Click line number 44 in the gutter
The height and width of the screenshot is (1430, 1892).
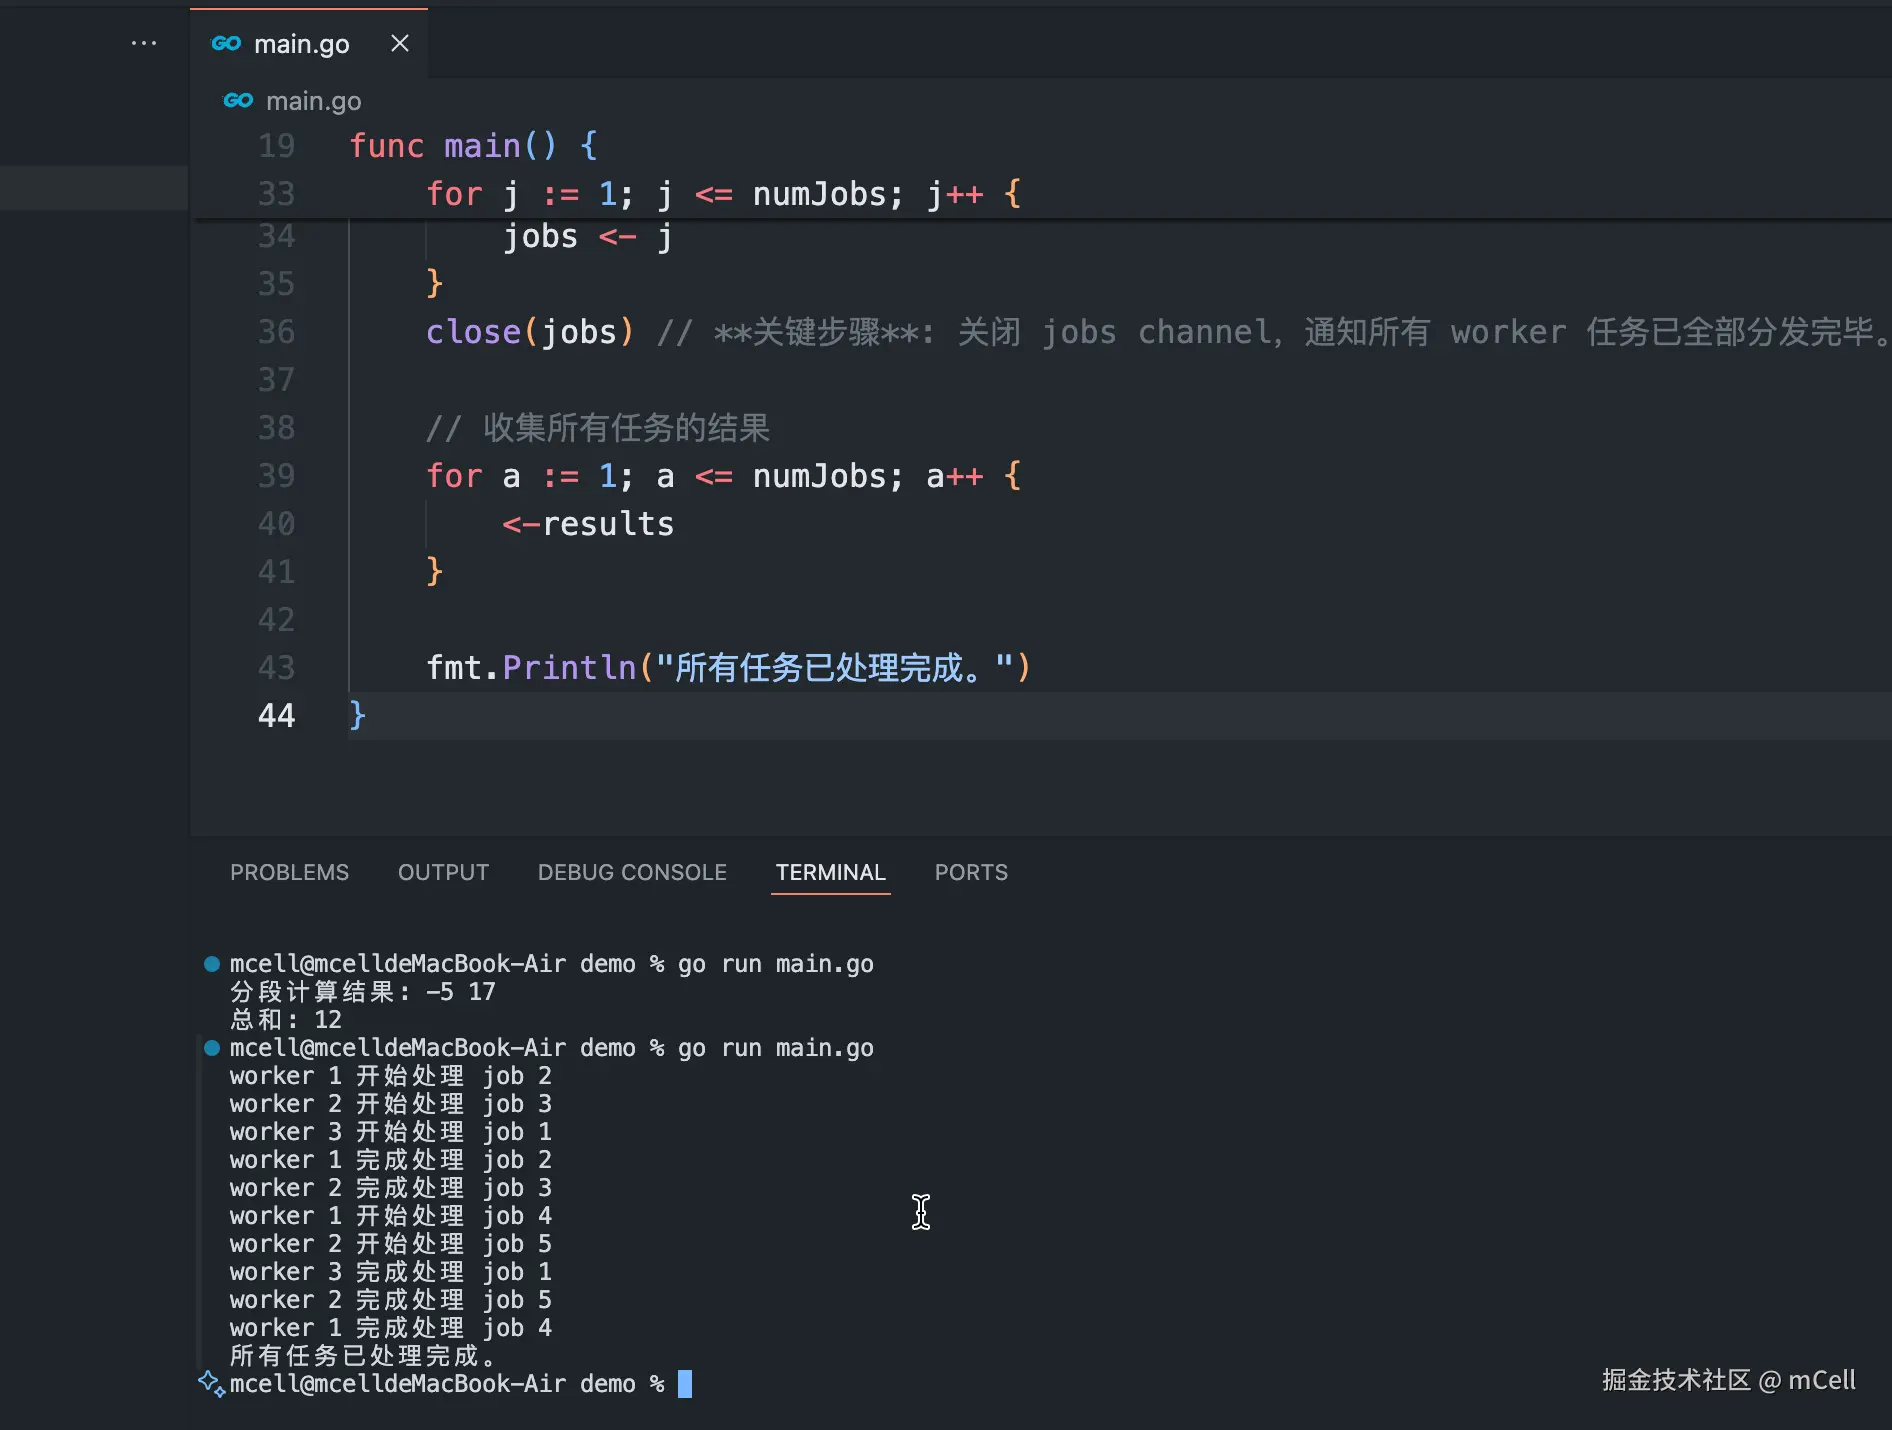click(276, 715)
